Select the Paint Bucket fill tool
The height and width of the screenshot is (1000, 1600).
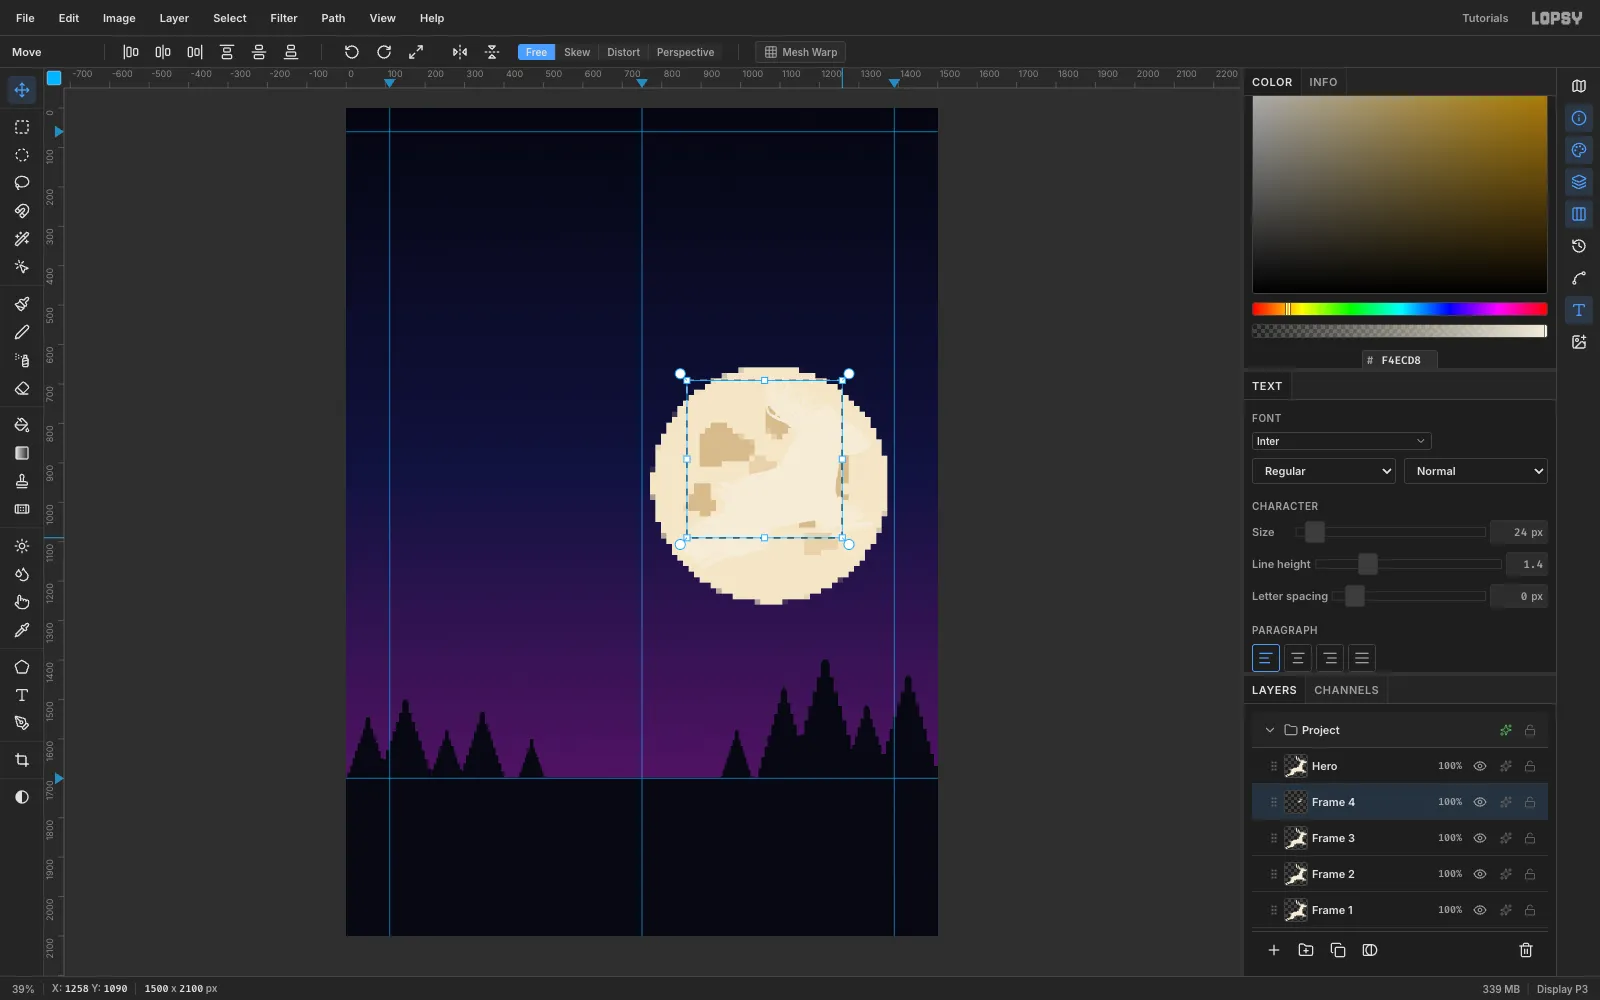pos(21,425)
